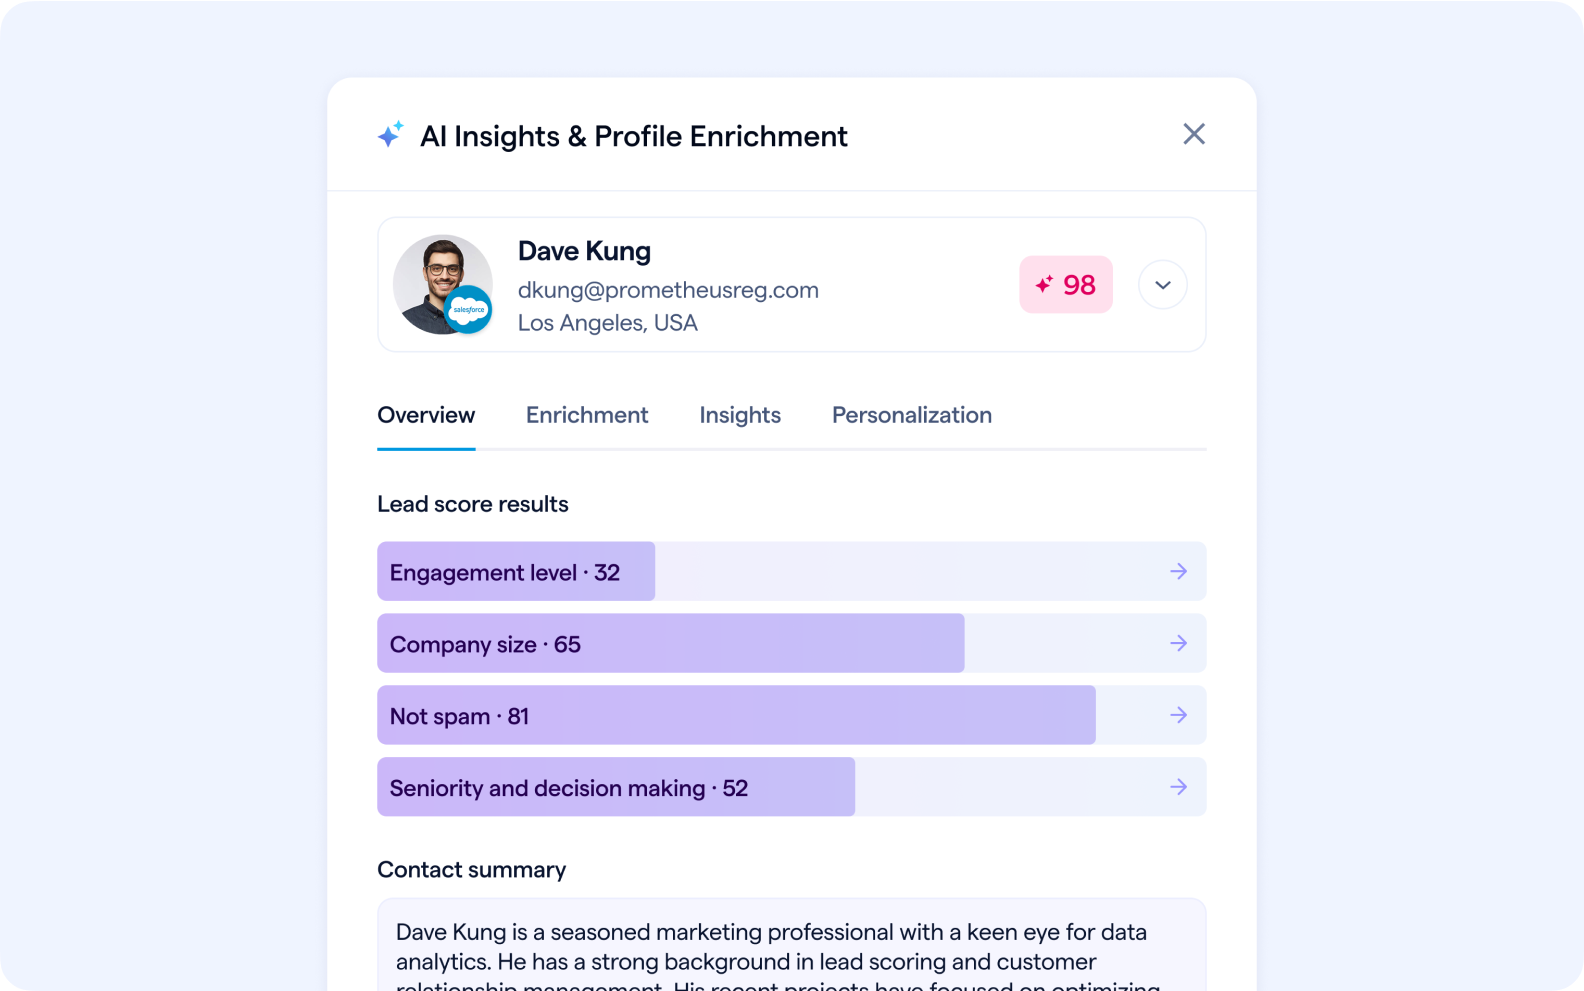Click the Not spam row arrow
Image resolution: width=1584 pixels, height=991 pixels.
1179,715
